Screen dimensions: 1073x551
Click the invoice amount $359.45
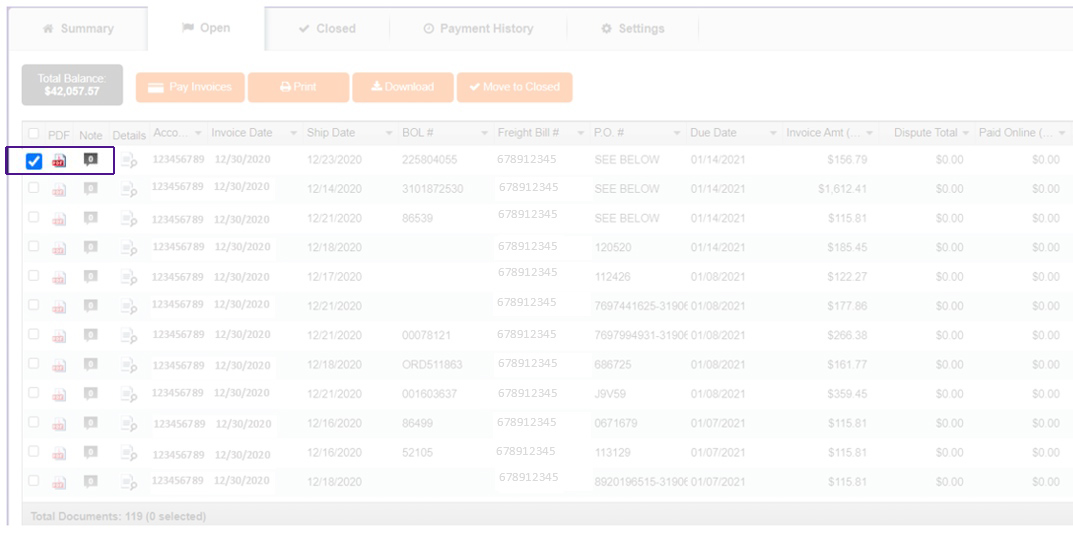point(847,394)
